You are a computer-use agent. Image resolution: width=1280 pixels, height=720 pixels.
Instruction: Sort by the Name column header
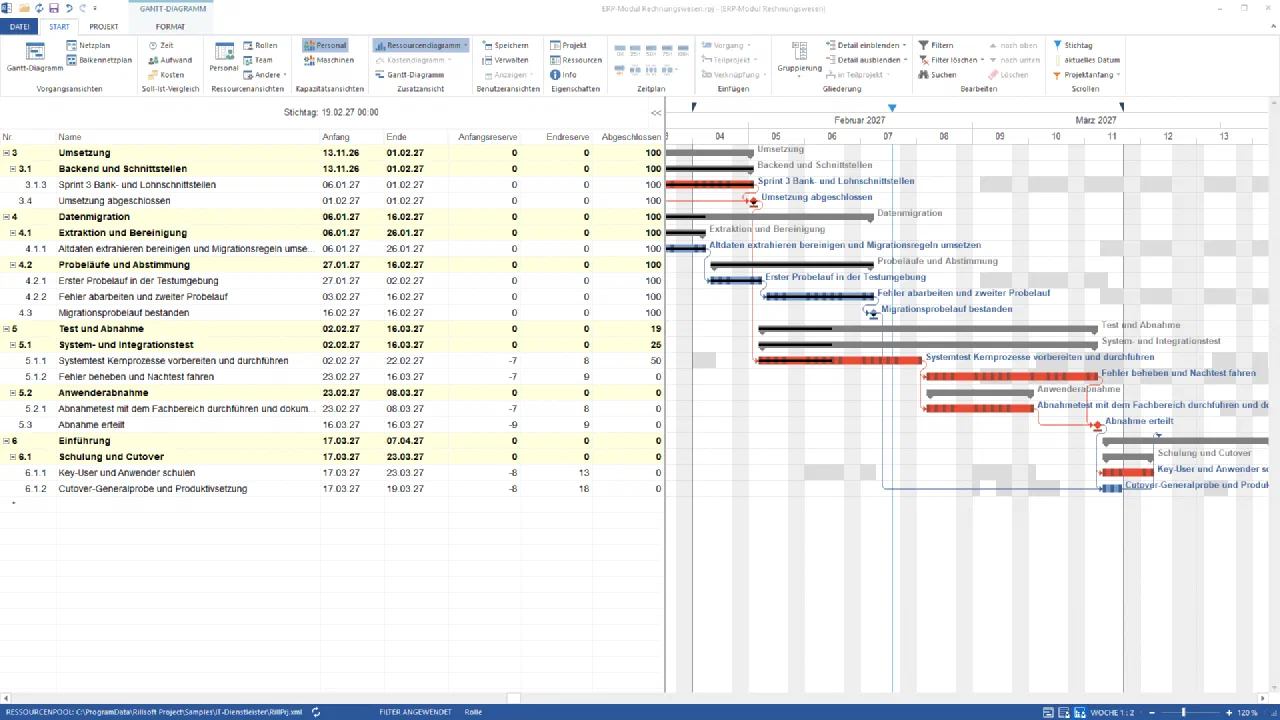[187, 137]
